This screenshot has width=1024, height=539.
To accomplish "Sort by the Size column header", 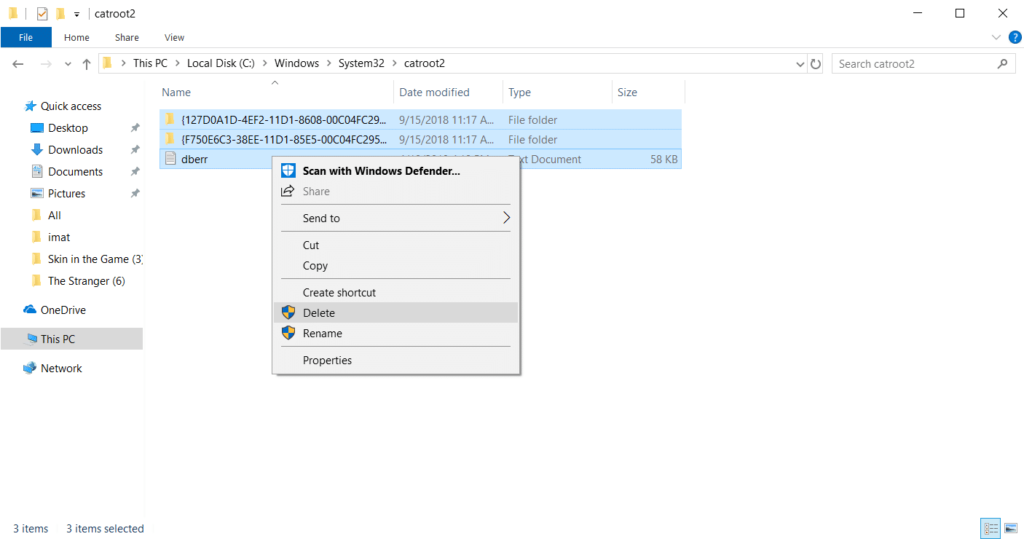I will [627, 92].
